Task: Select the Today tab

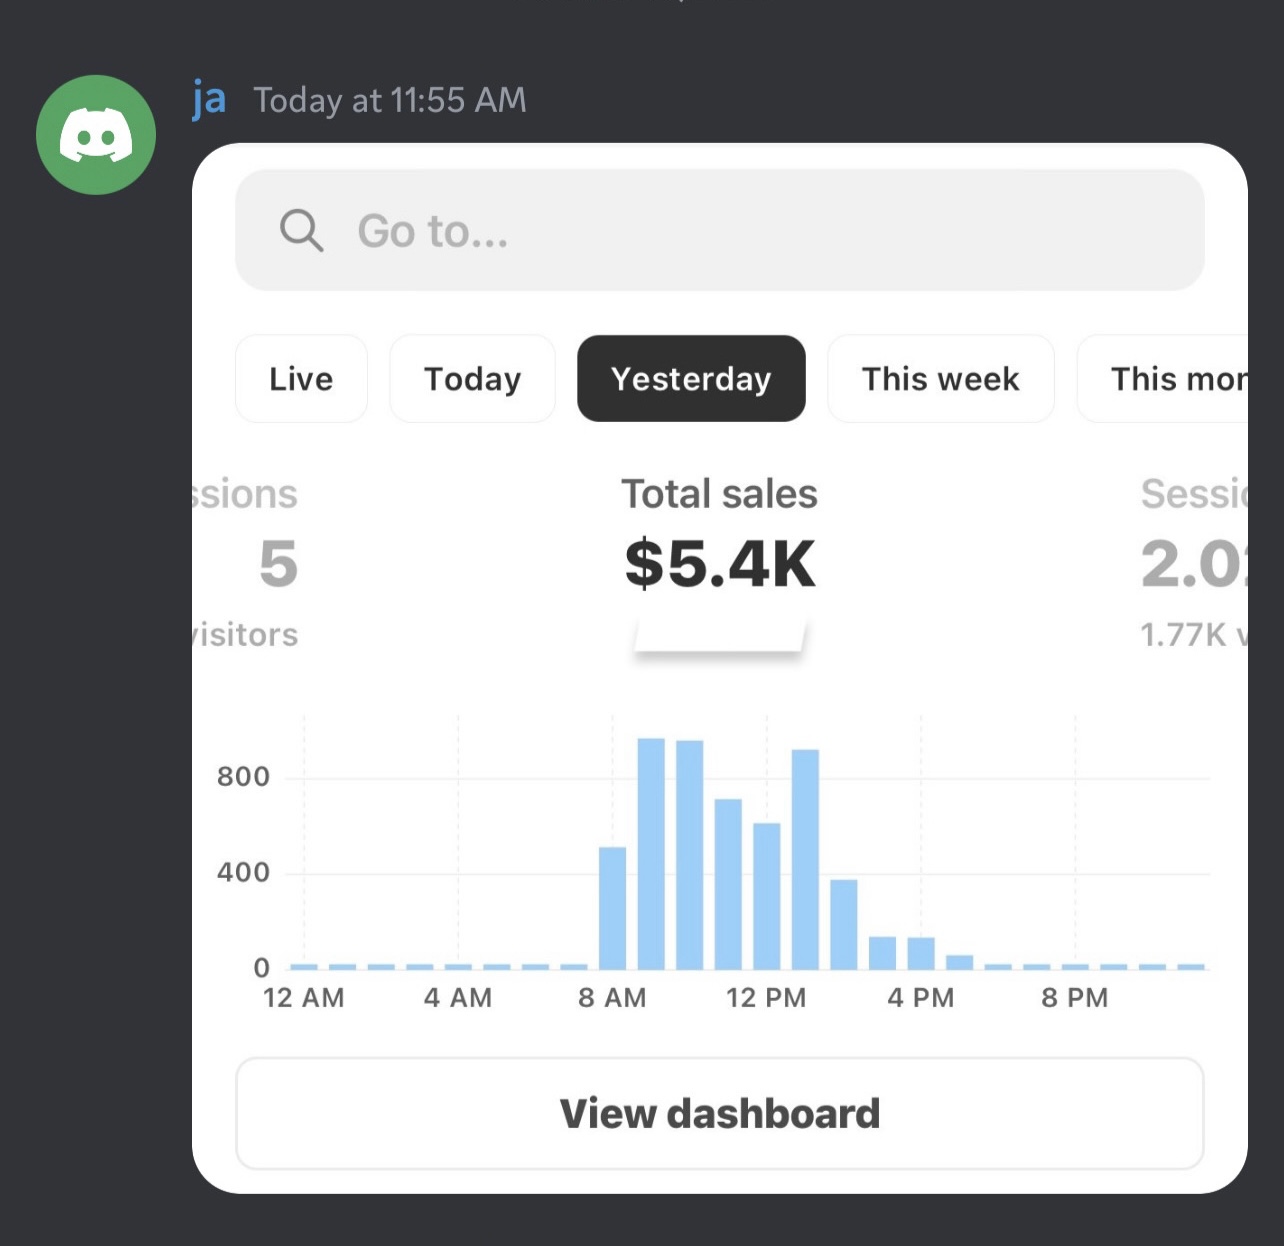Action: 472,379
